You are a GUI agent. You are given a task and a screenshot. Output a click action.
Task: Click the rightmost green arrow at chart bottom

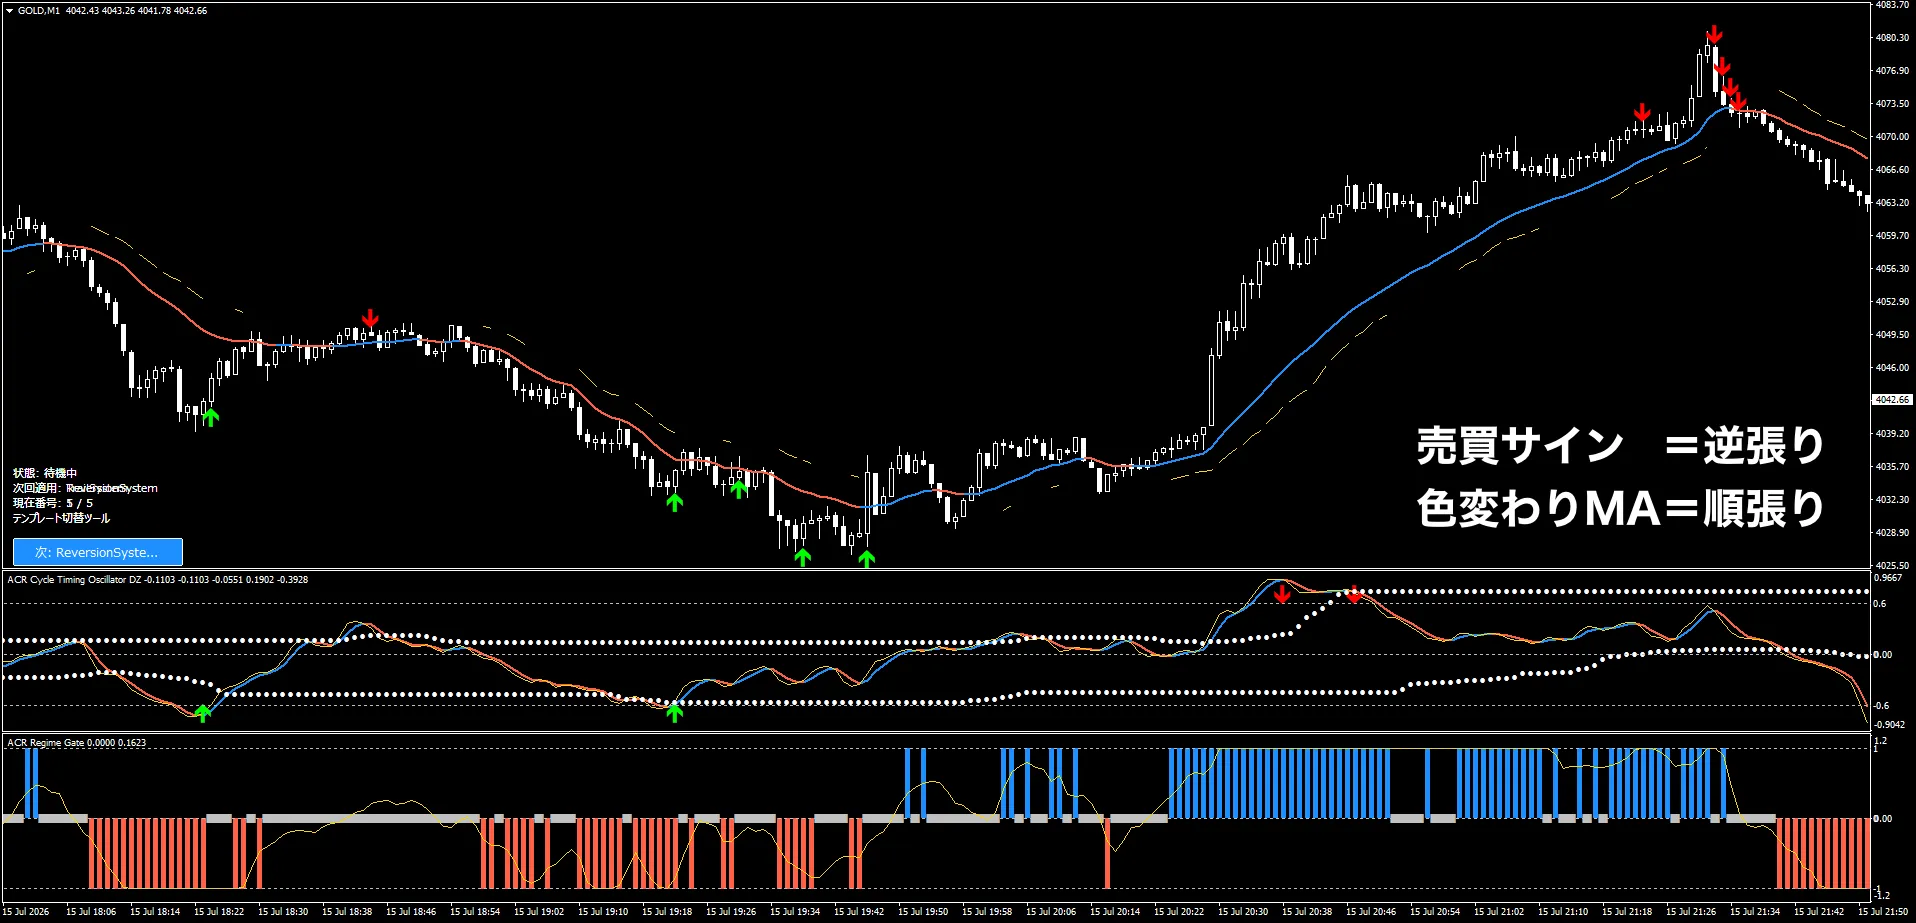[x=867, y=559]
